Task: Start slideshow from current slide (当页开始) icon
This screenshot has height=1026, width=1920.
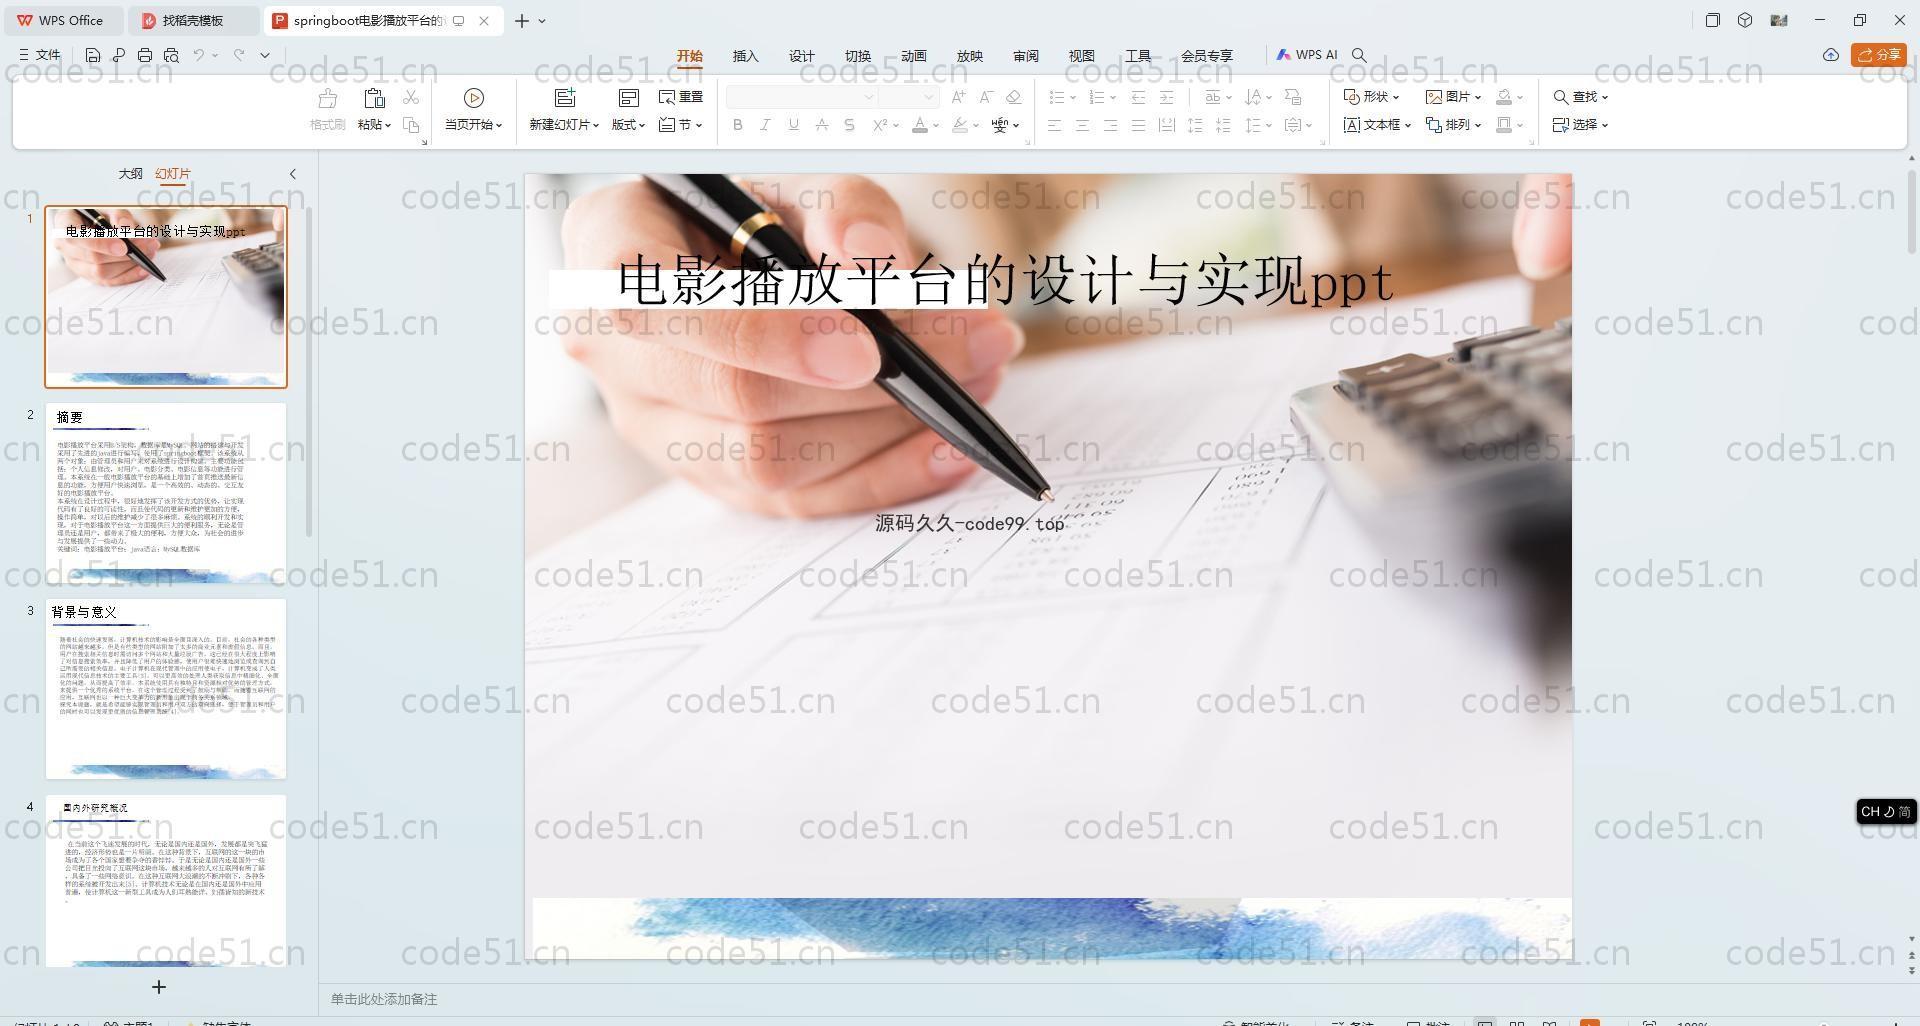Action: click(474, 98)
